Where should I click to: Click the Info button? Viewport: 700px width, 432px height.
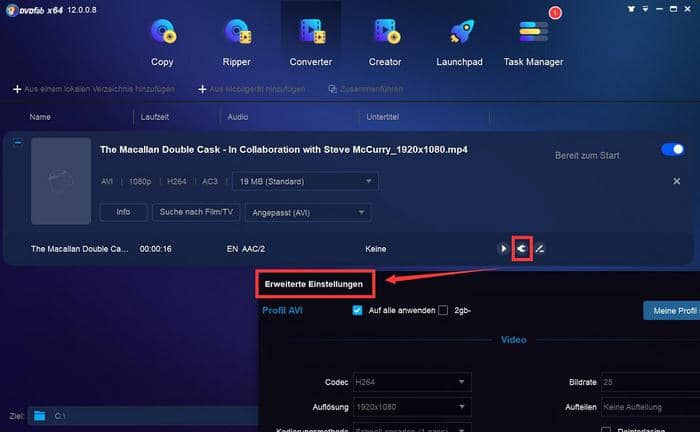point(123,212)
